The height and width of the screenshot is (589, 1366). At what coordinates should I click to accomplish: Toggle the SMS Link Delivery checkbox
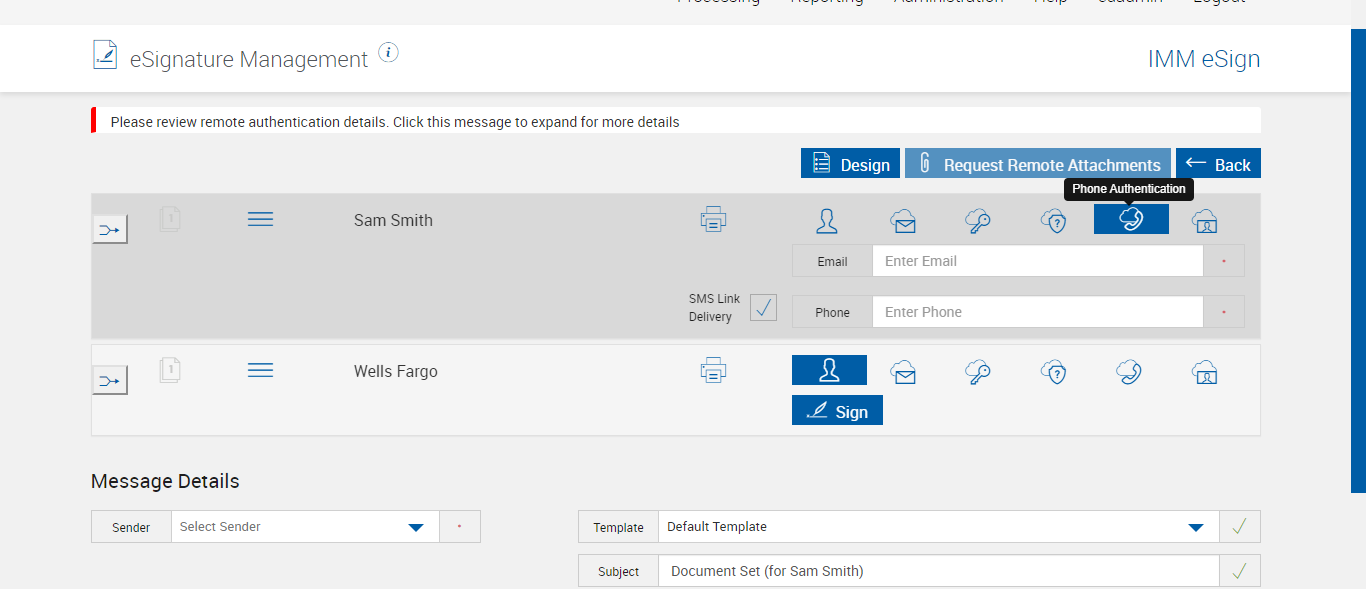(763, 308)
